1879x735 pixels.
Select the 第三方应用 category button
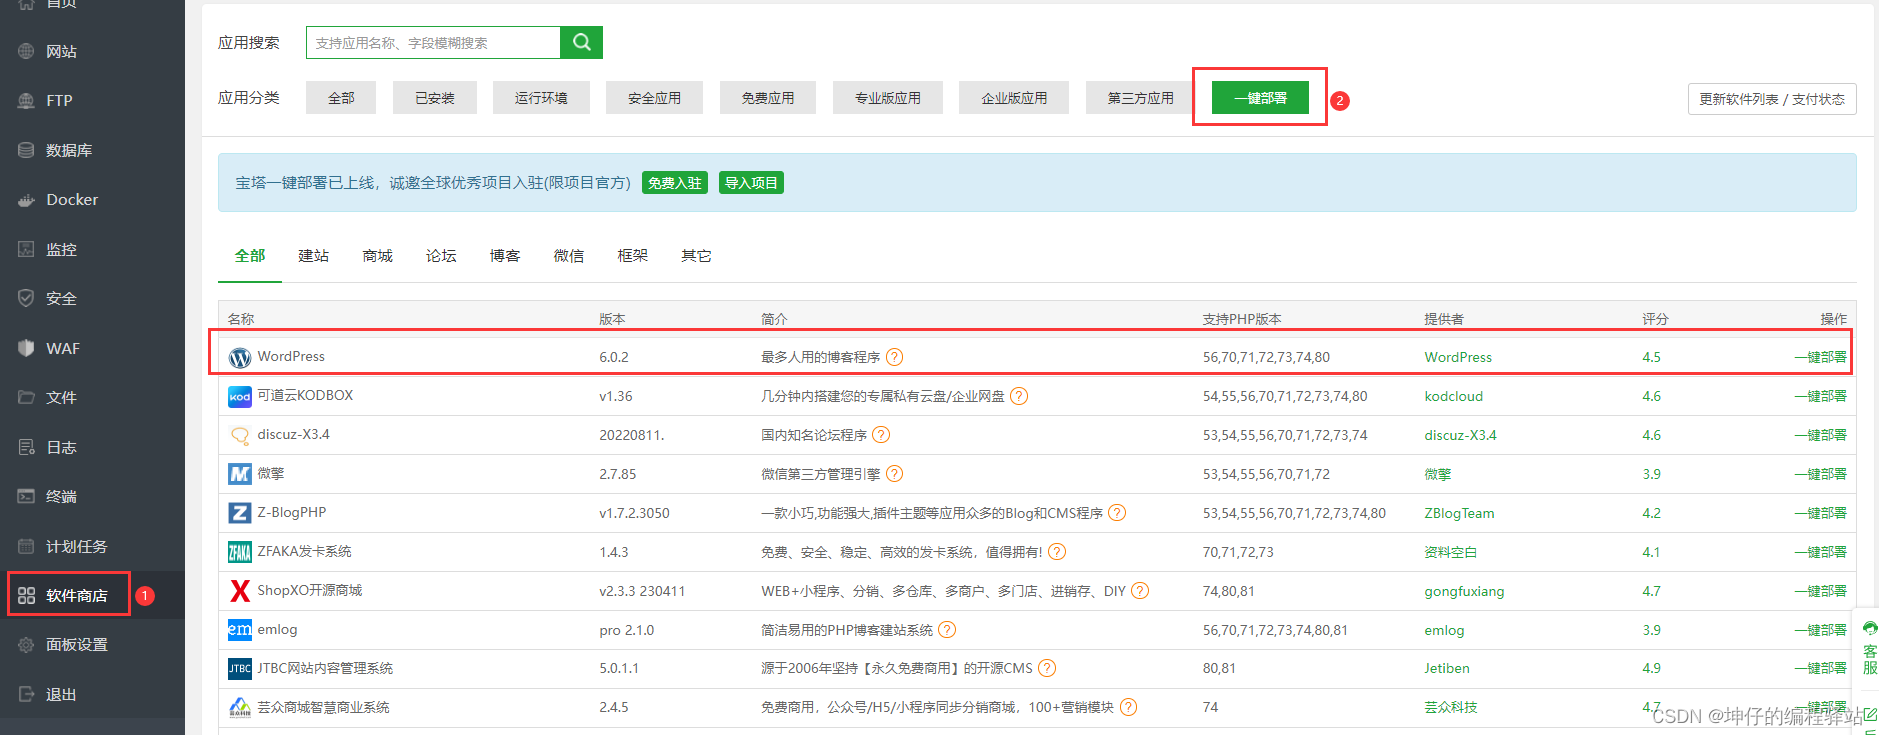click(1140, 98)
